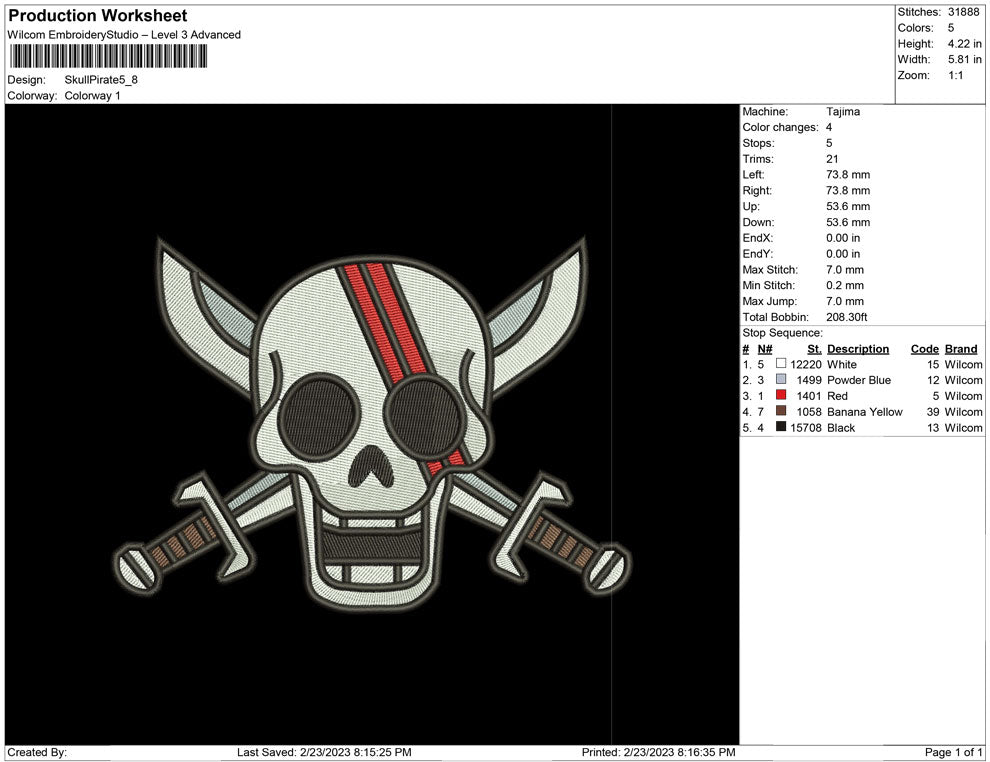Click the 'N#' column header

[x=765, y=349]
